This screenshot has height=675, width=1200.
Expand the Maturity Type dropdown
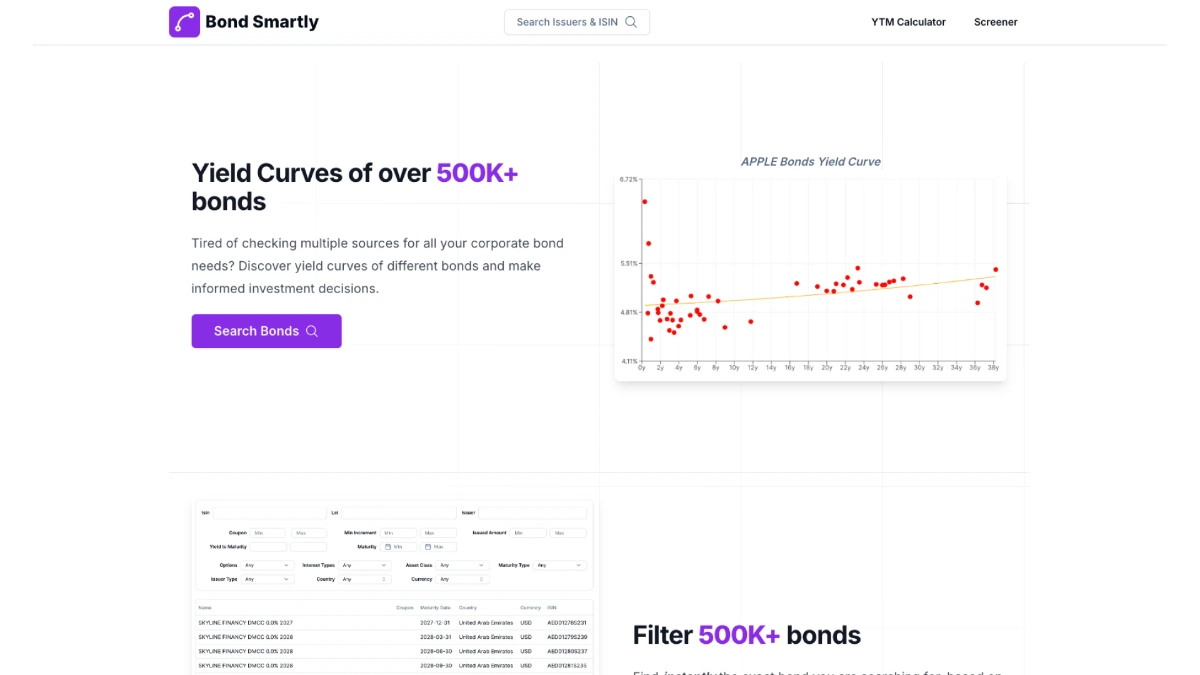tap(560, 565)
